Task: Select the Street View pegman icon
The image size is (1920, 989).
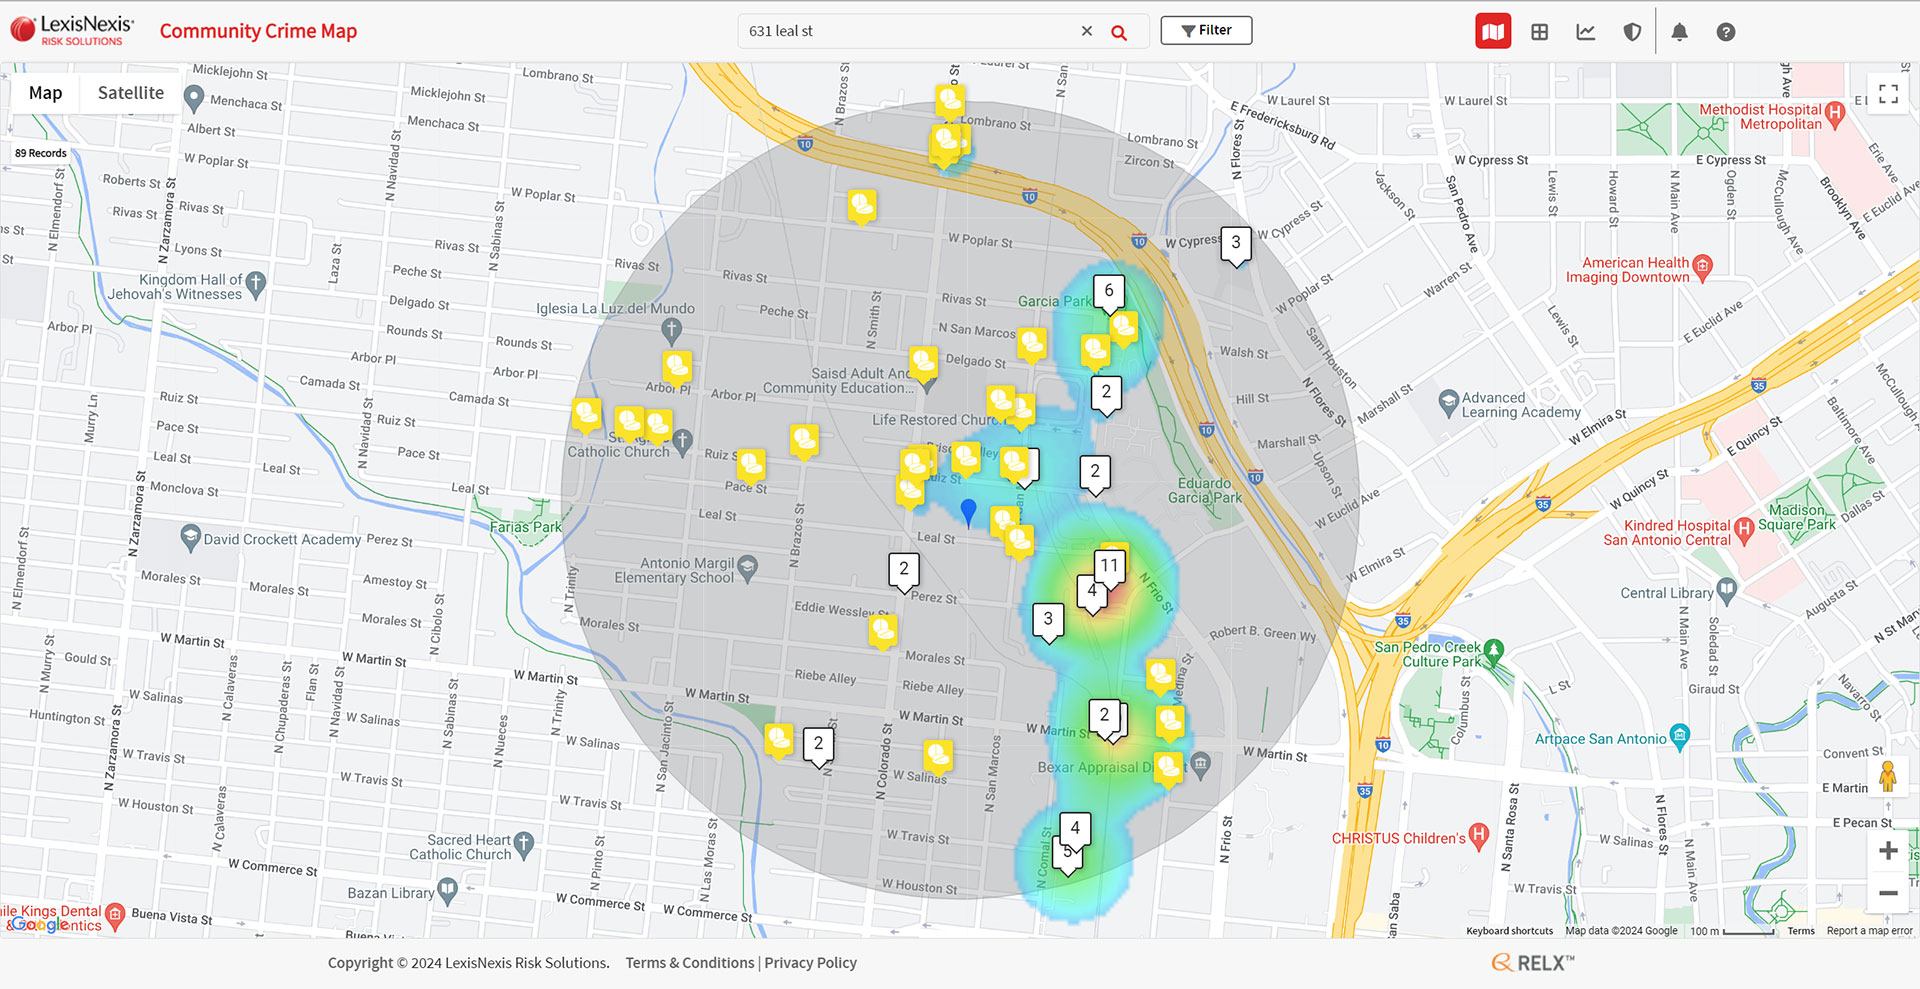Action: click(x=1888, y=777)
